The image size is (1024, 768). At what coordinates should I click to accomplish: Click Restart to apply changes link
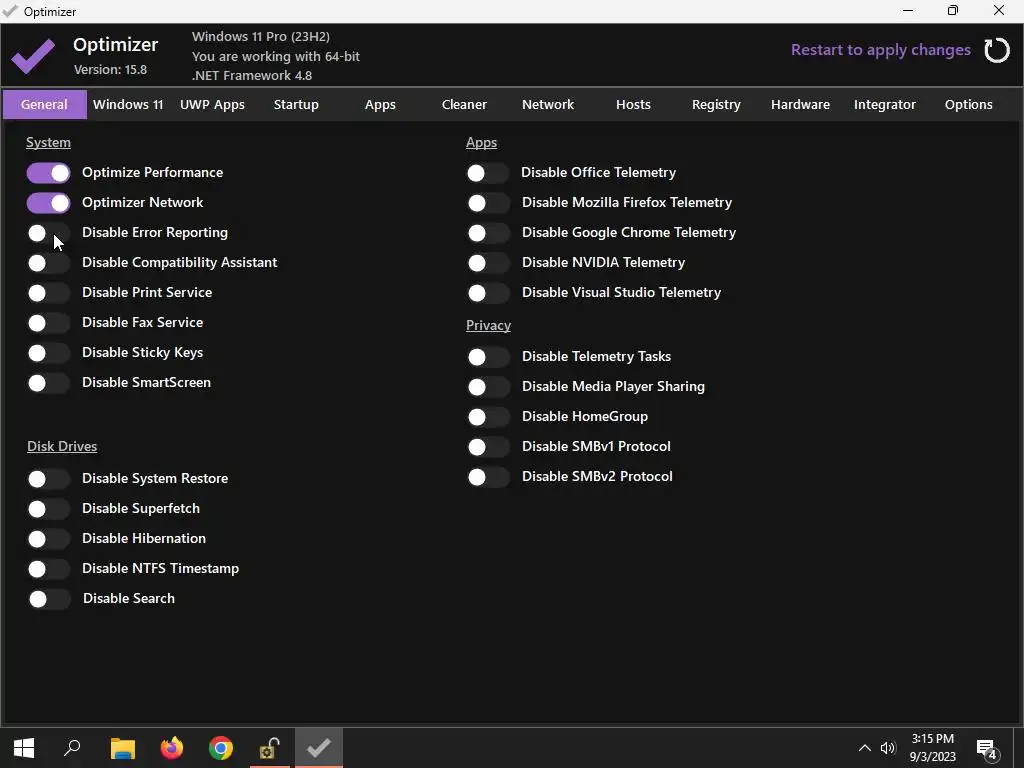coord(880,50)
